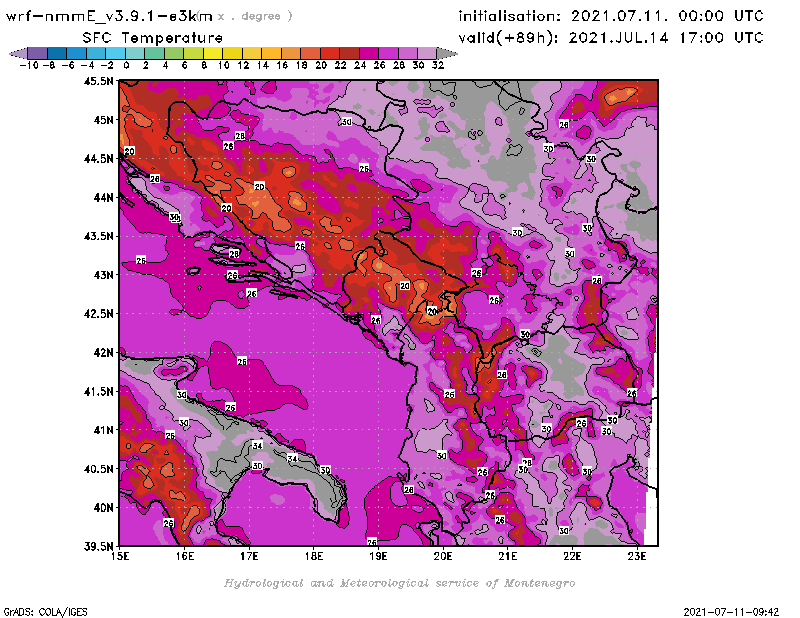Pick the purple legend swatch between -10 and -8

coord(38,54)
